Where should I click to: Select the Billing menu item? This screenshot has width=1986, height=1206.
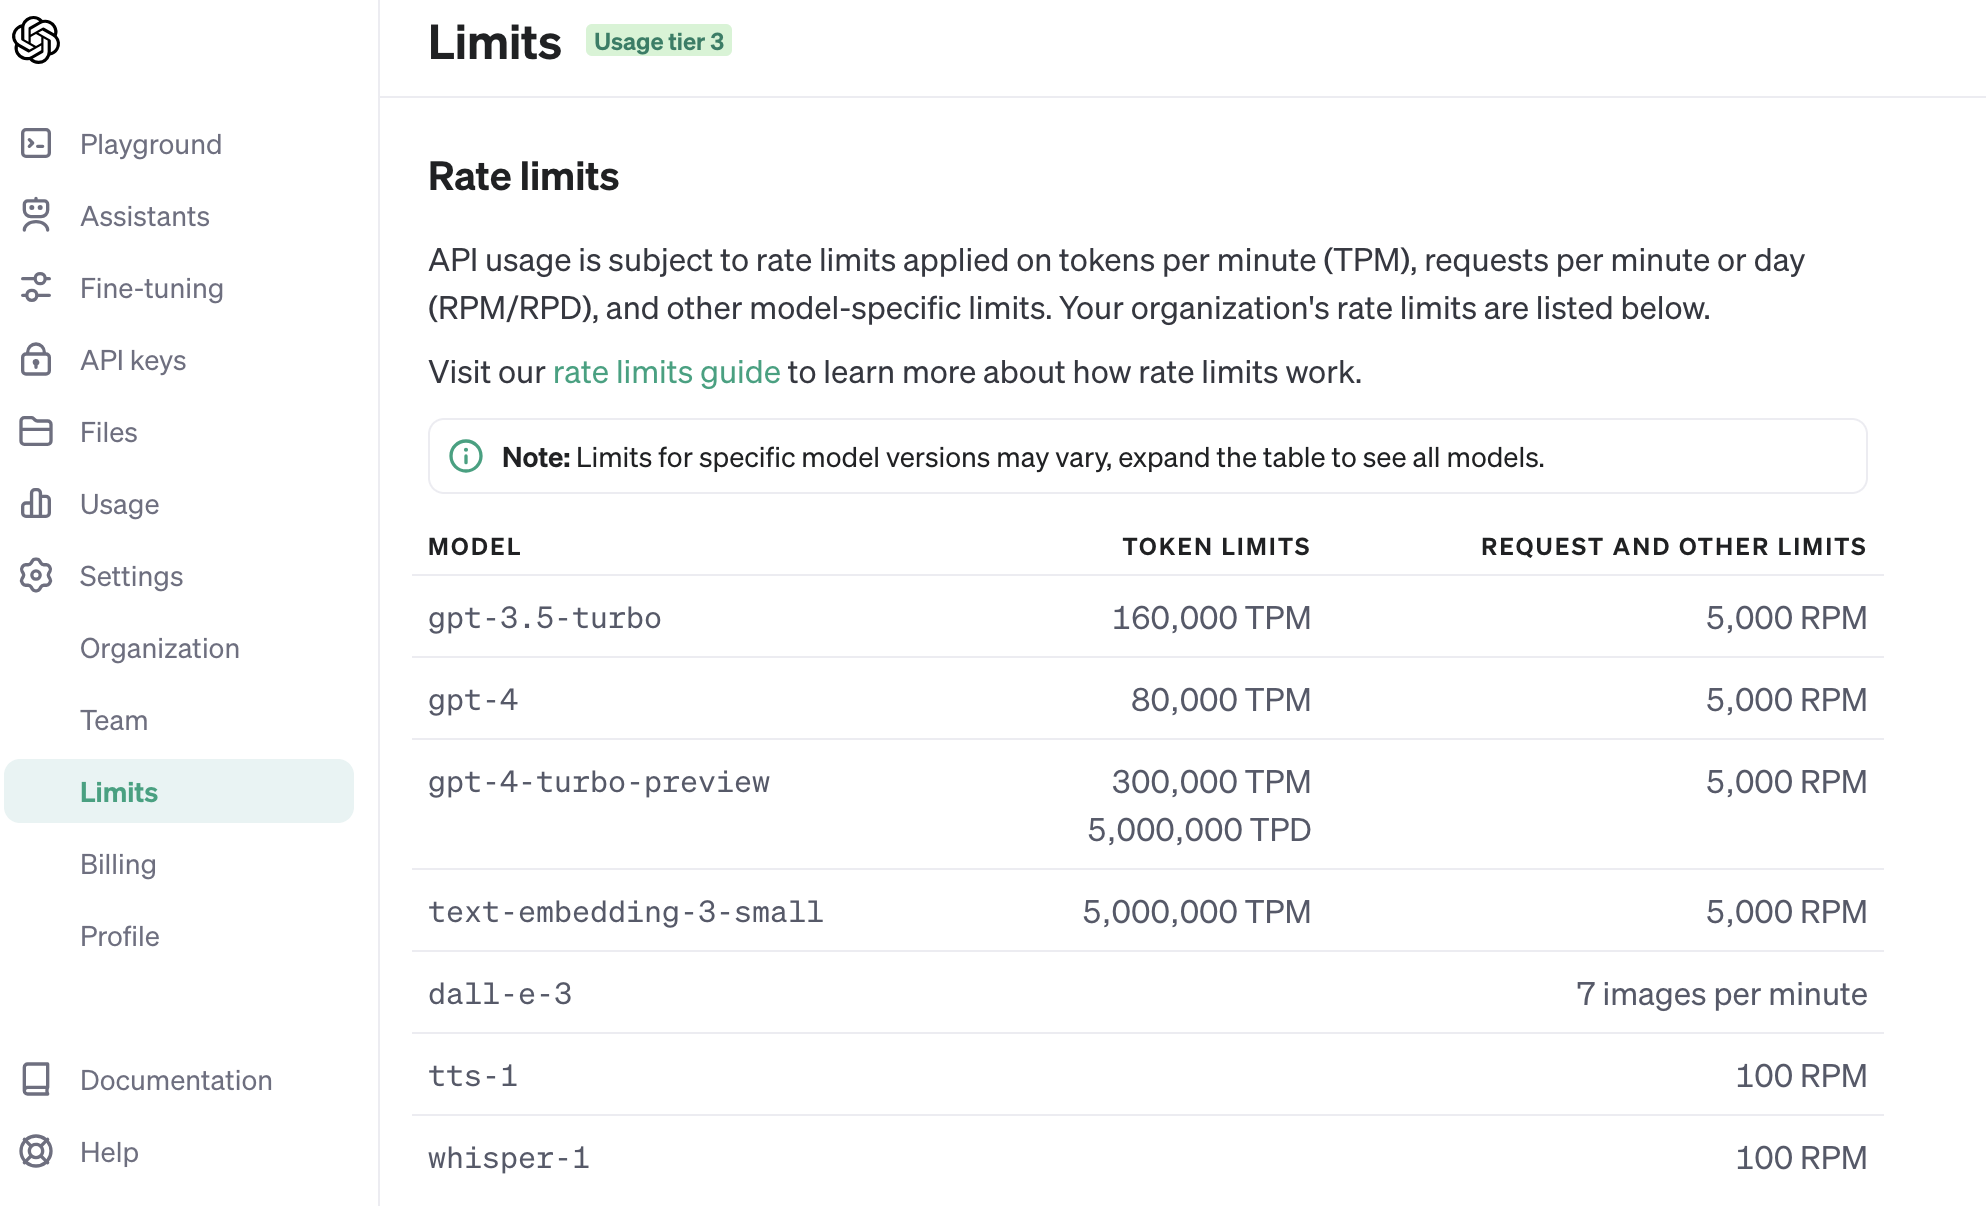coord(118,864)
